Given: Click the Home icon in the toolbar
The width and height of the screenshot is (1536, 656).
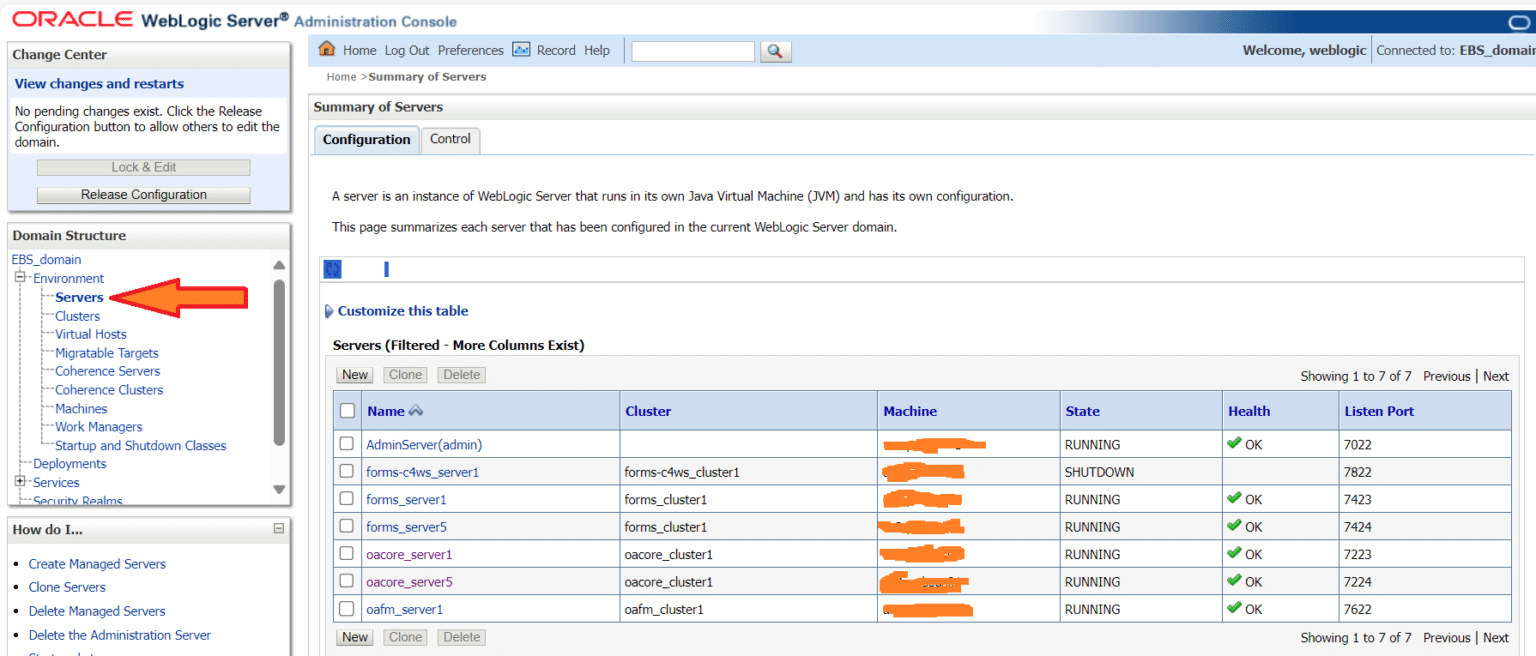Looking at the screenshot, I should (x=328, y=50).
